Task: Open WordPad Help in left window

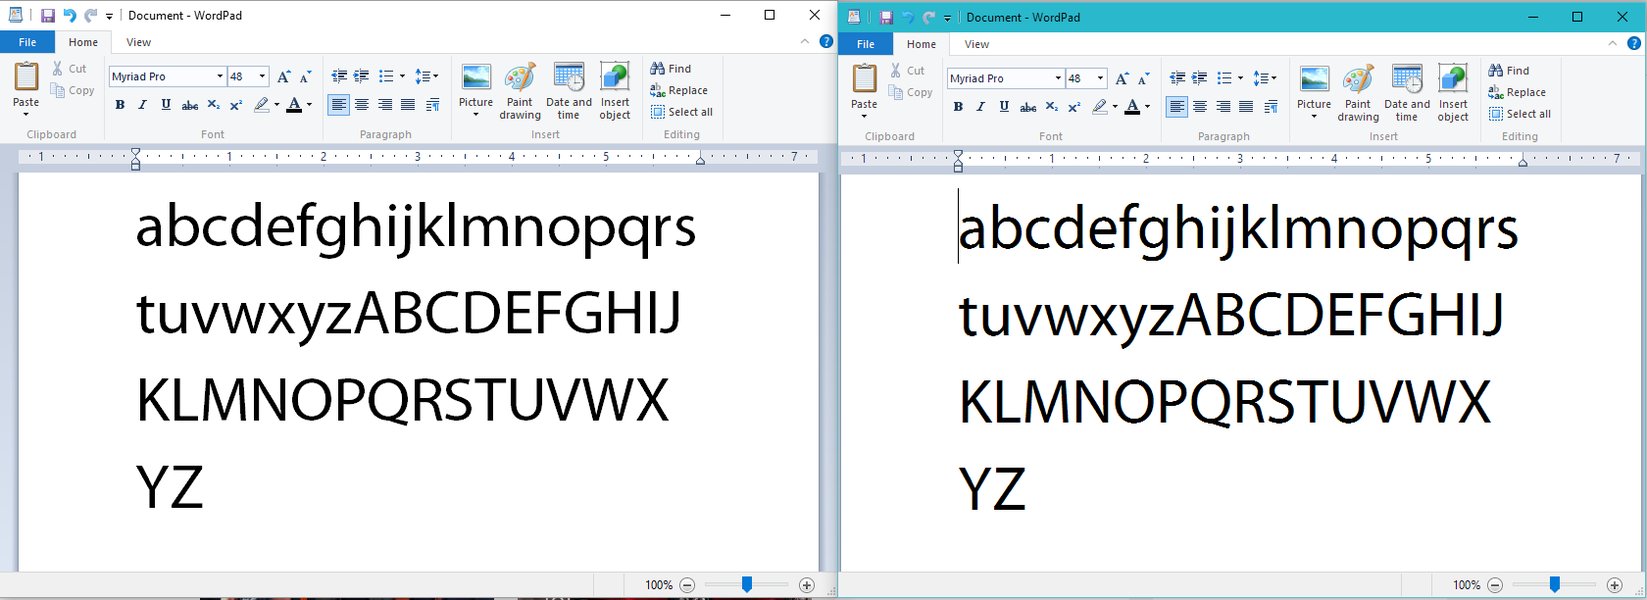Action: [826, 42]
